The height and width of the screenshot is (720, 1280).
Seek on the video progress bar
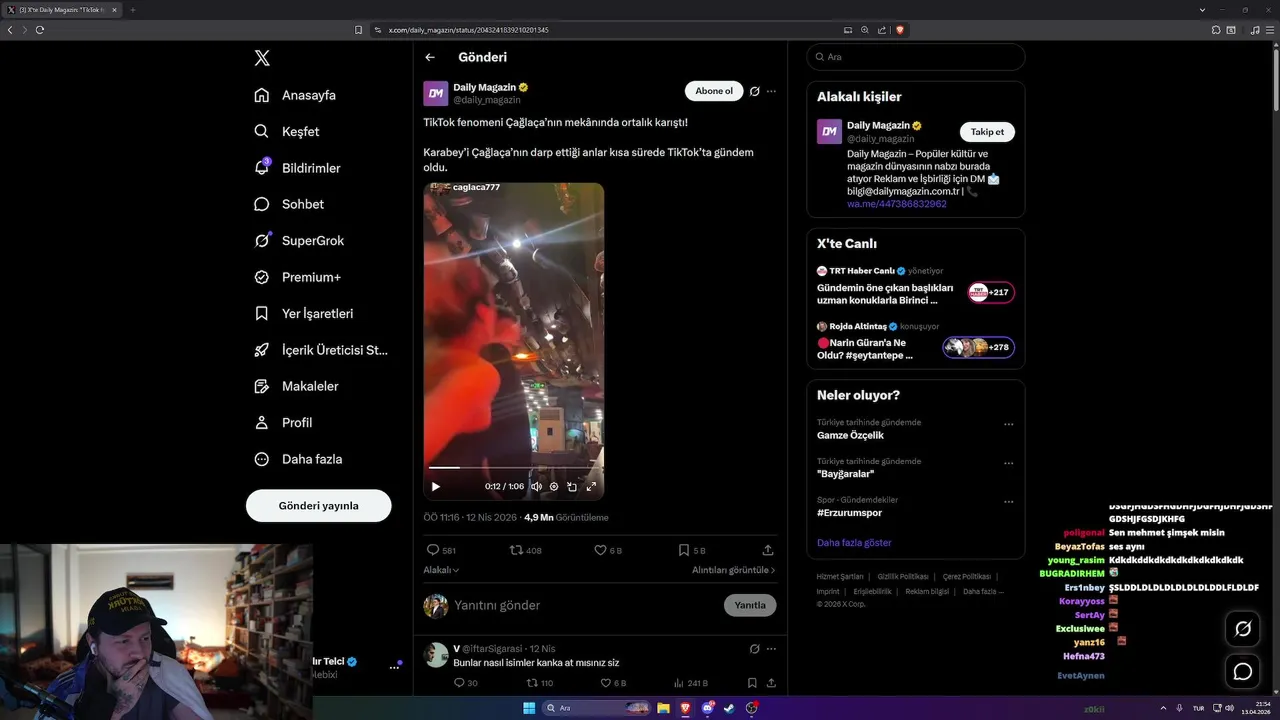coord(513,467)
